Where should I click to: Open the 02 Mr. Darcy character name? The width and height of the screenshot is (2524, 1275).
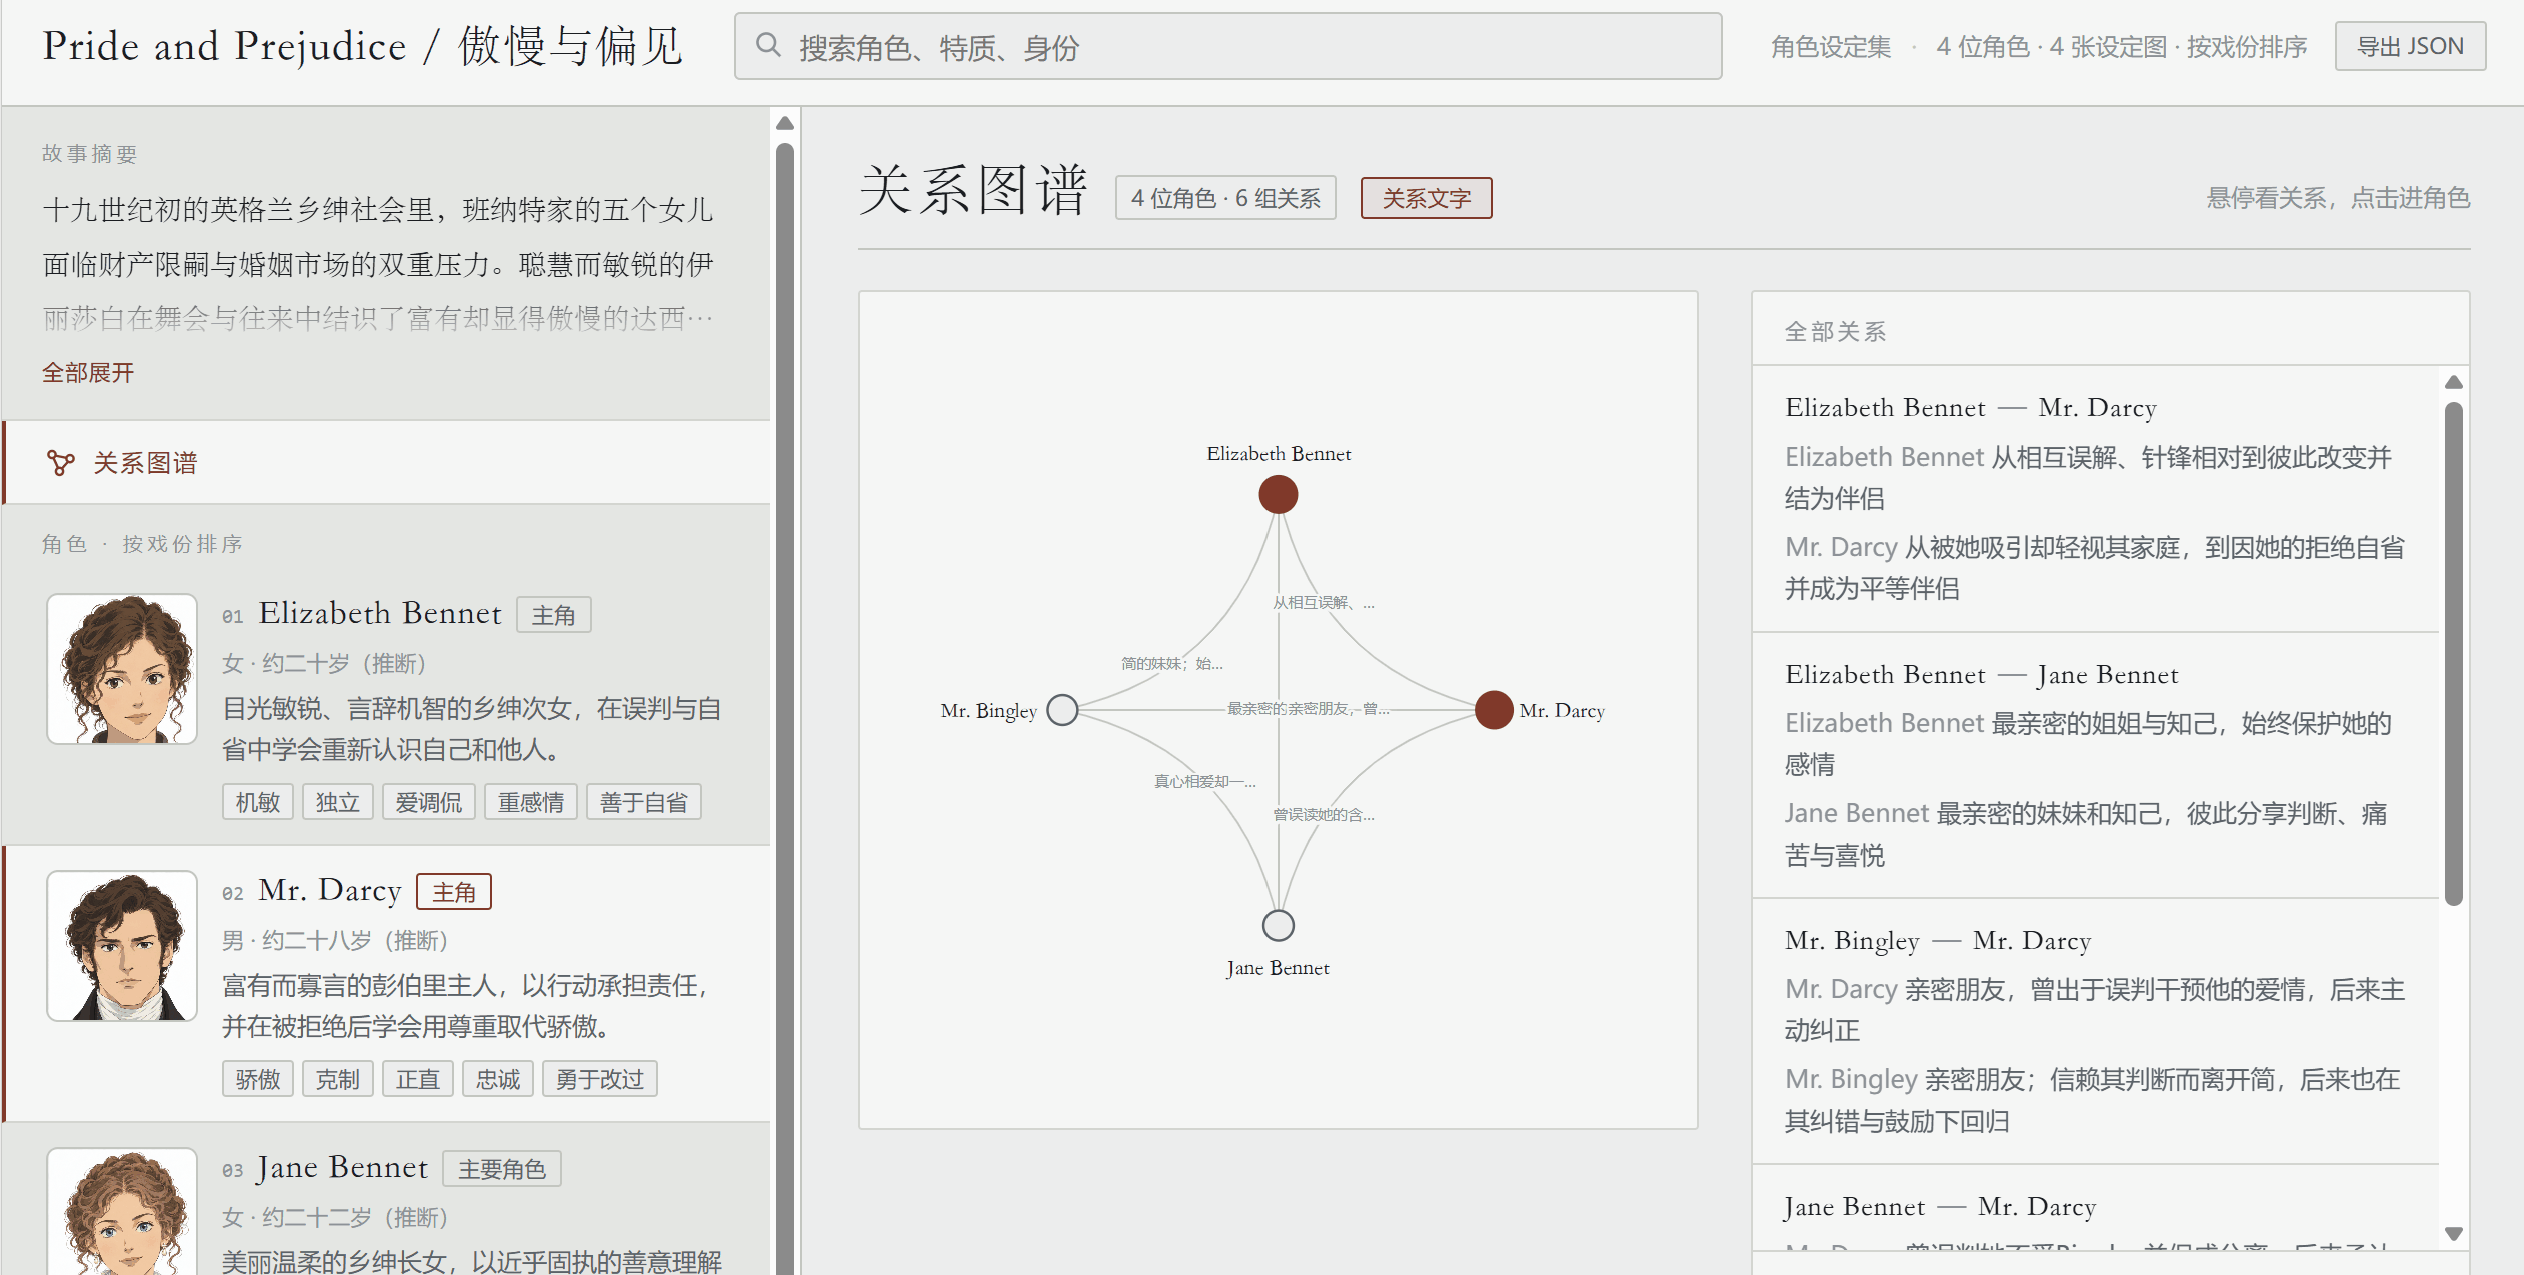[330, 890]
